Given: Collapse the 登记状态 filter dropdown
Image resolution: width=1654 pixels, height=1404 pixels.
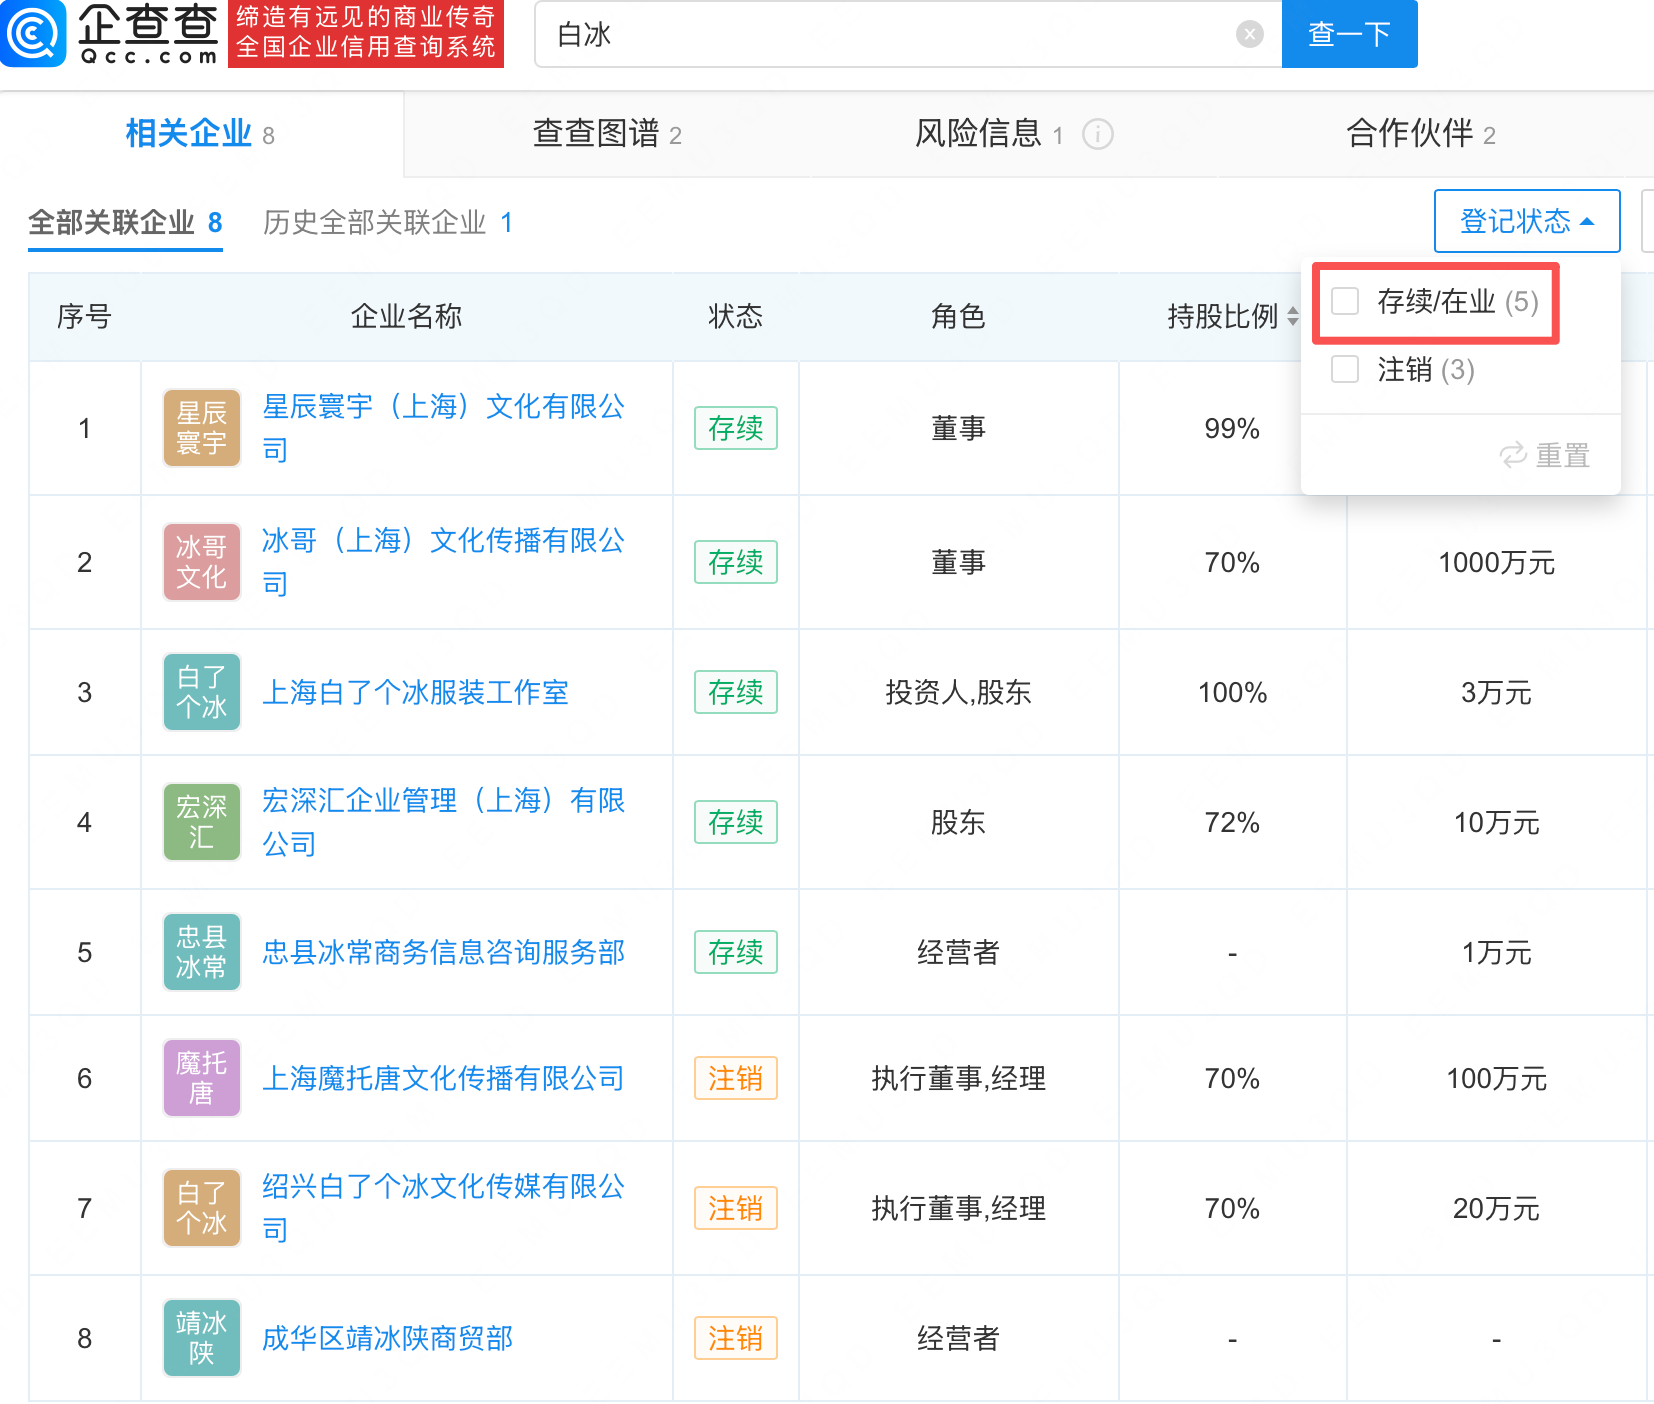Looking at the screenshot, I should coord(1527,221).
